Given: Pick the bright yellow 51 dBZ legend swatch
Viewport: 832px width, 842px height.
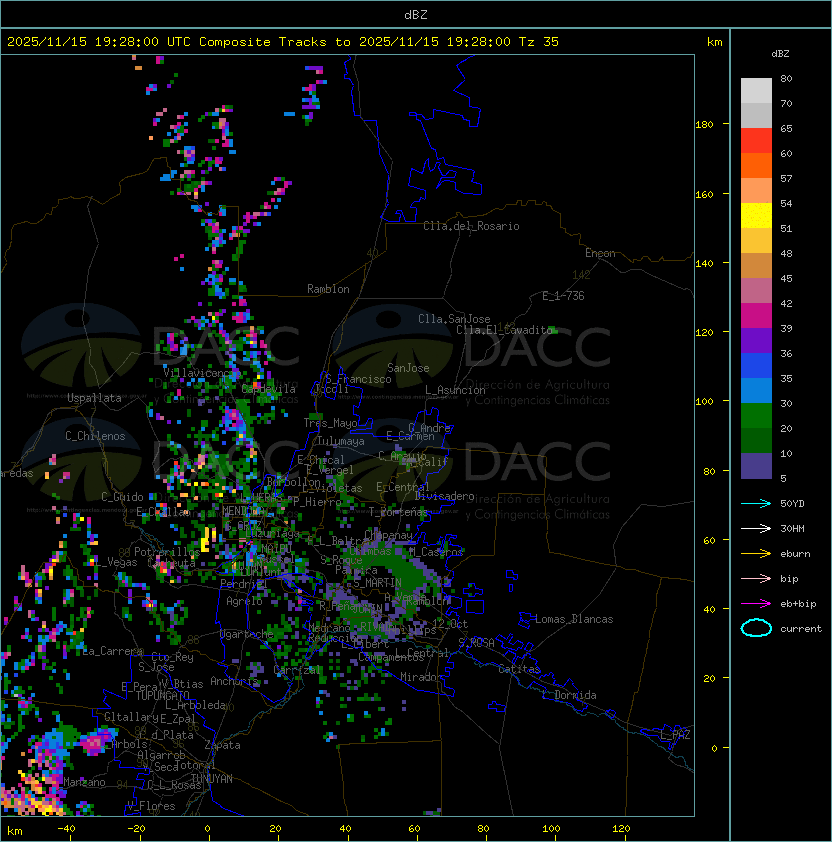Looking at the screenshot, I should click(756, 216).
